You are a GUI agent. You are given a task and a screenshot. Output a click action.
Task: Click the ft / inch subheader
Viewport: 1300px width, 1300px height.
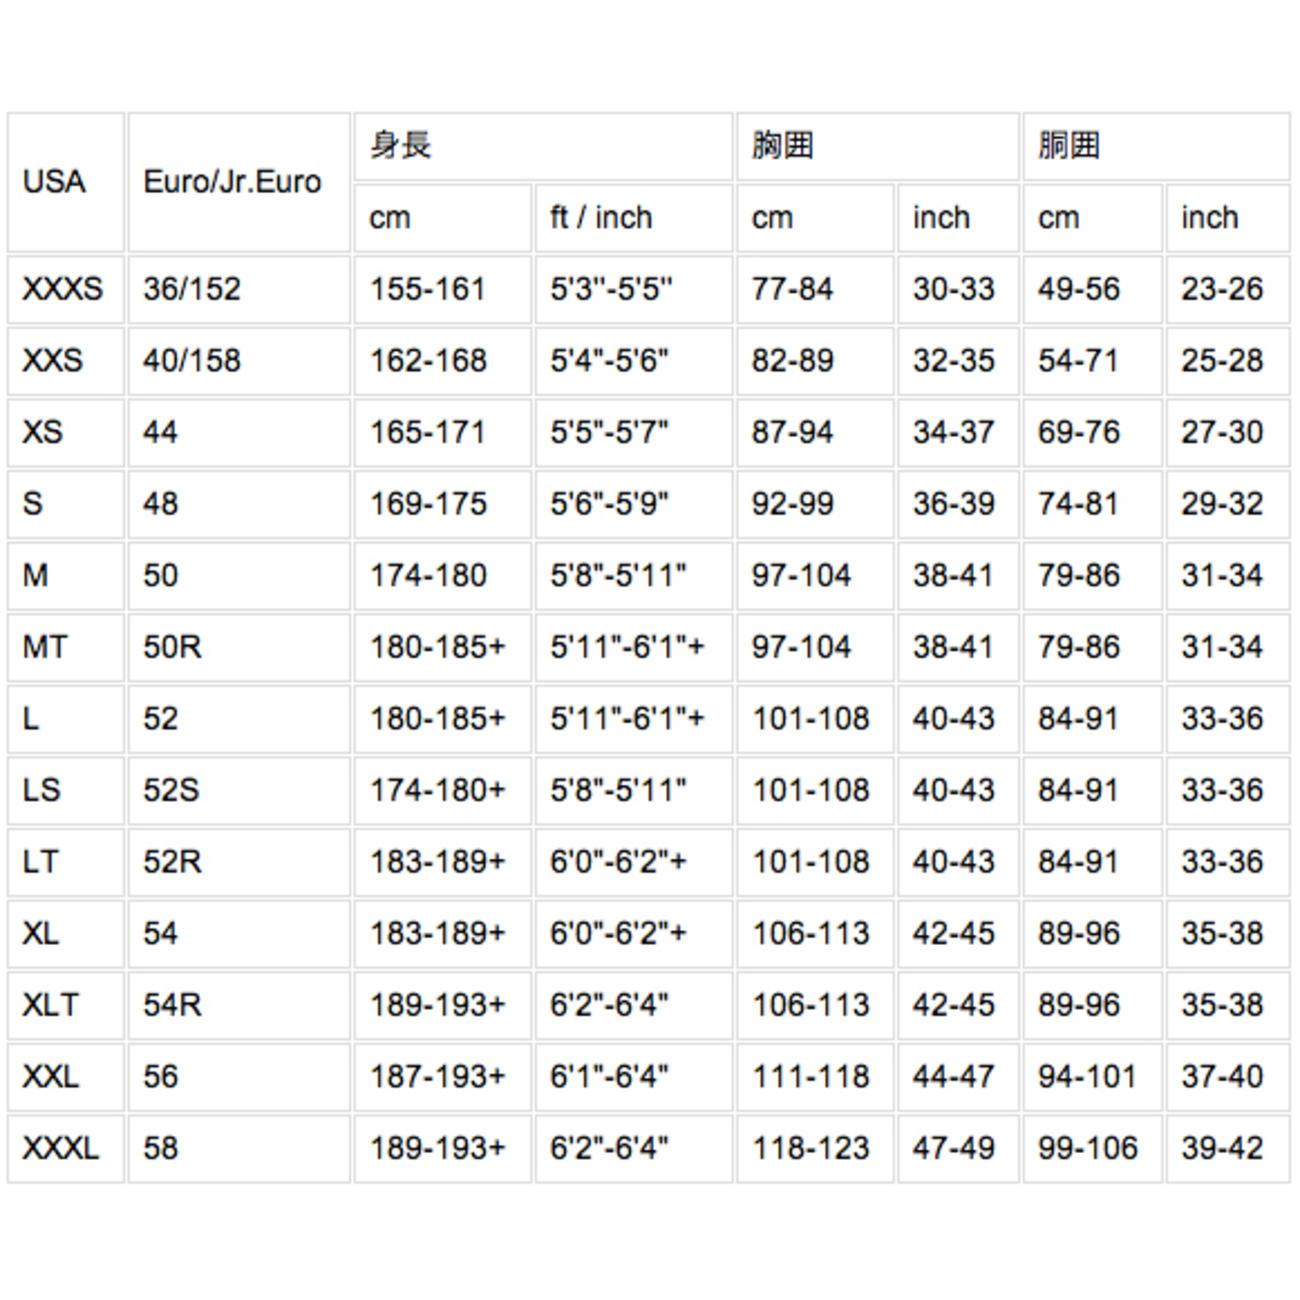coord(601,218)
